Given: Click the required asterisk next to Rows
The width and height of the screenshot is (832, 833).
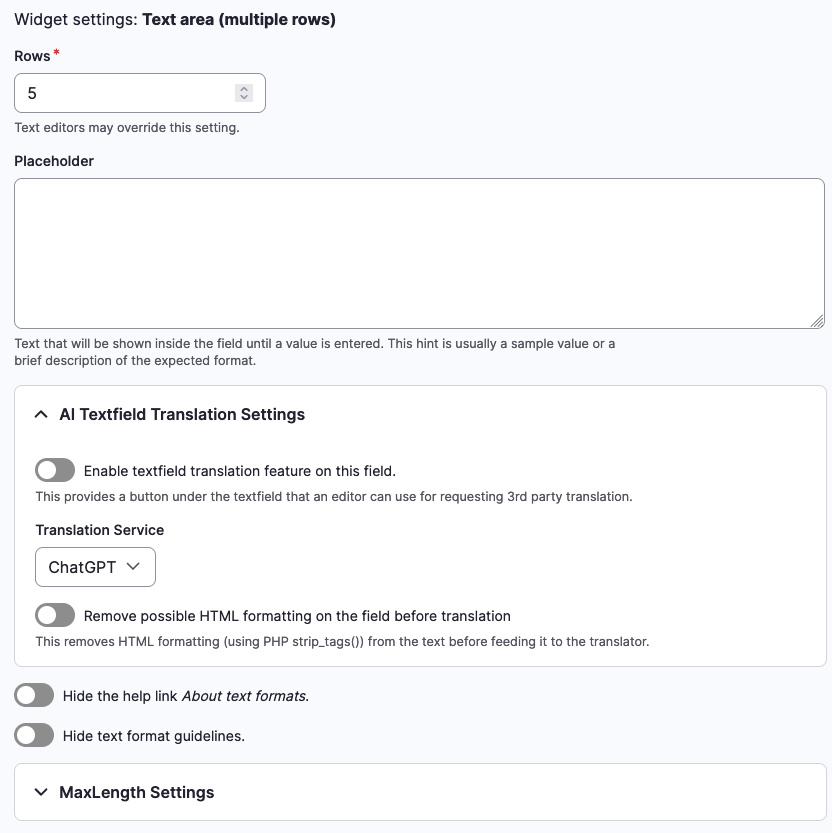Looking at the screenshot, I should (x=56, y=51).
